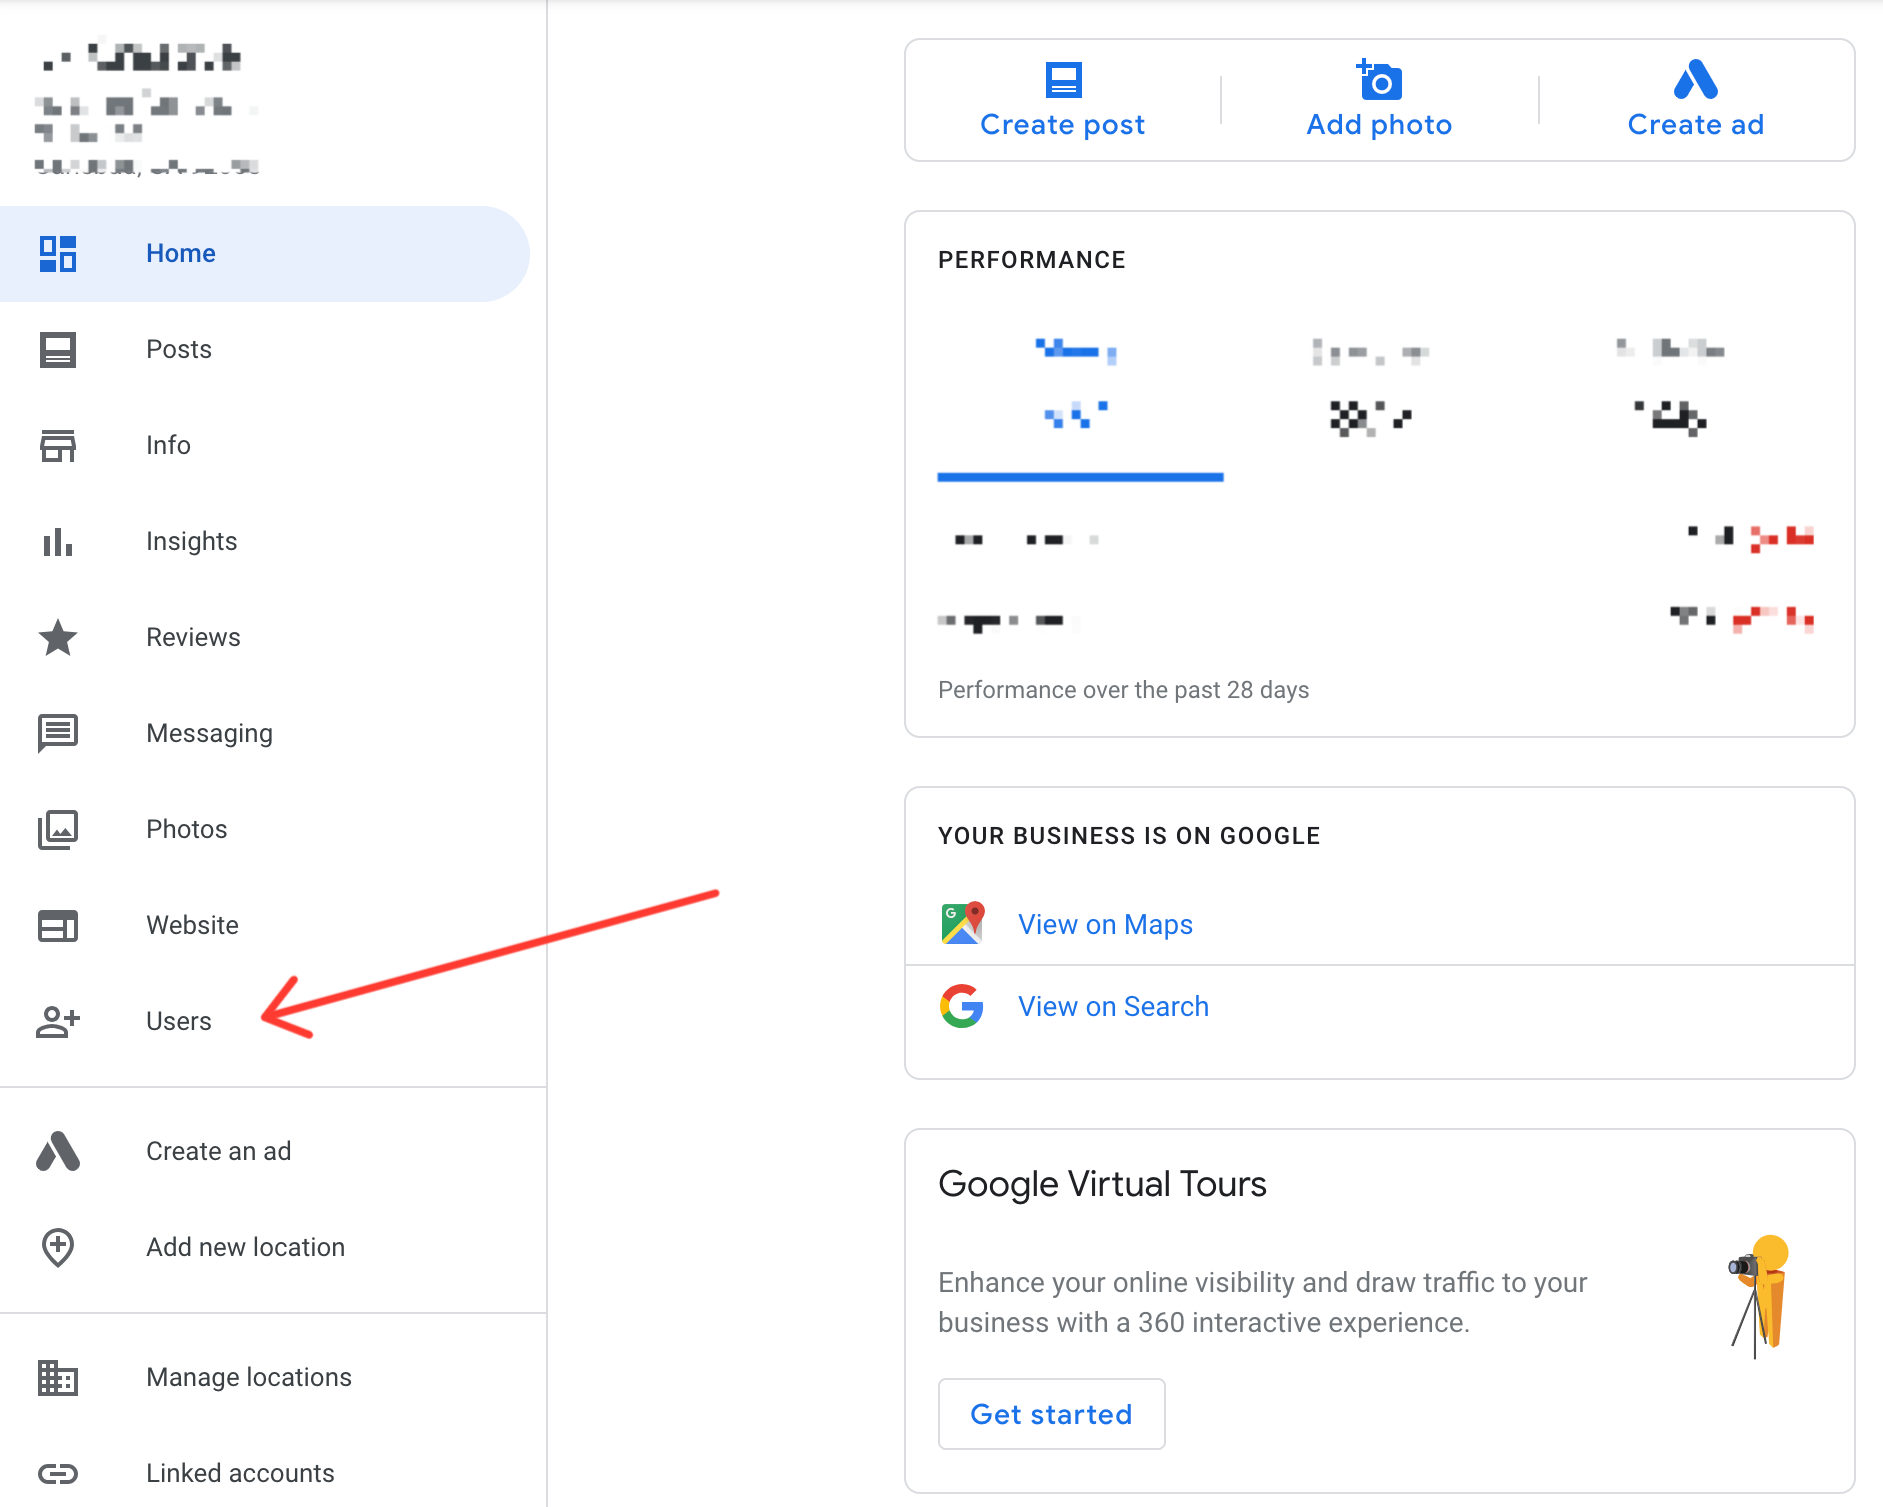The width and height of the screenshot is (1883, 1507).
Task: Click the Linked accounts chain icon
Action: click(58, 1473)
